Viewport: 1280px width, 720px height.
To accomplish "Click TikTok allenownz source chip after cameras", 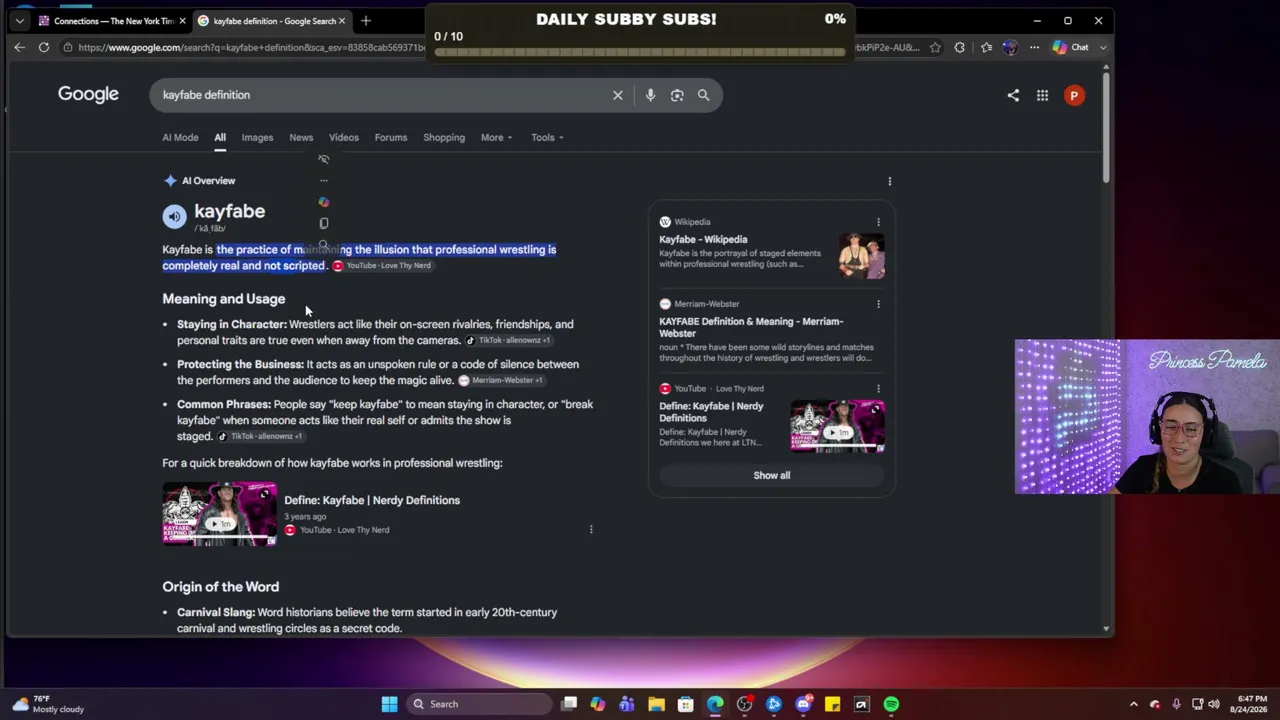I will point(509,341).
